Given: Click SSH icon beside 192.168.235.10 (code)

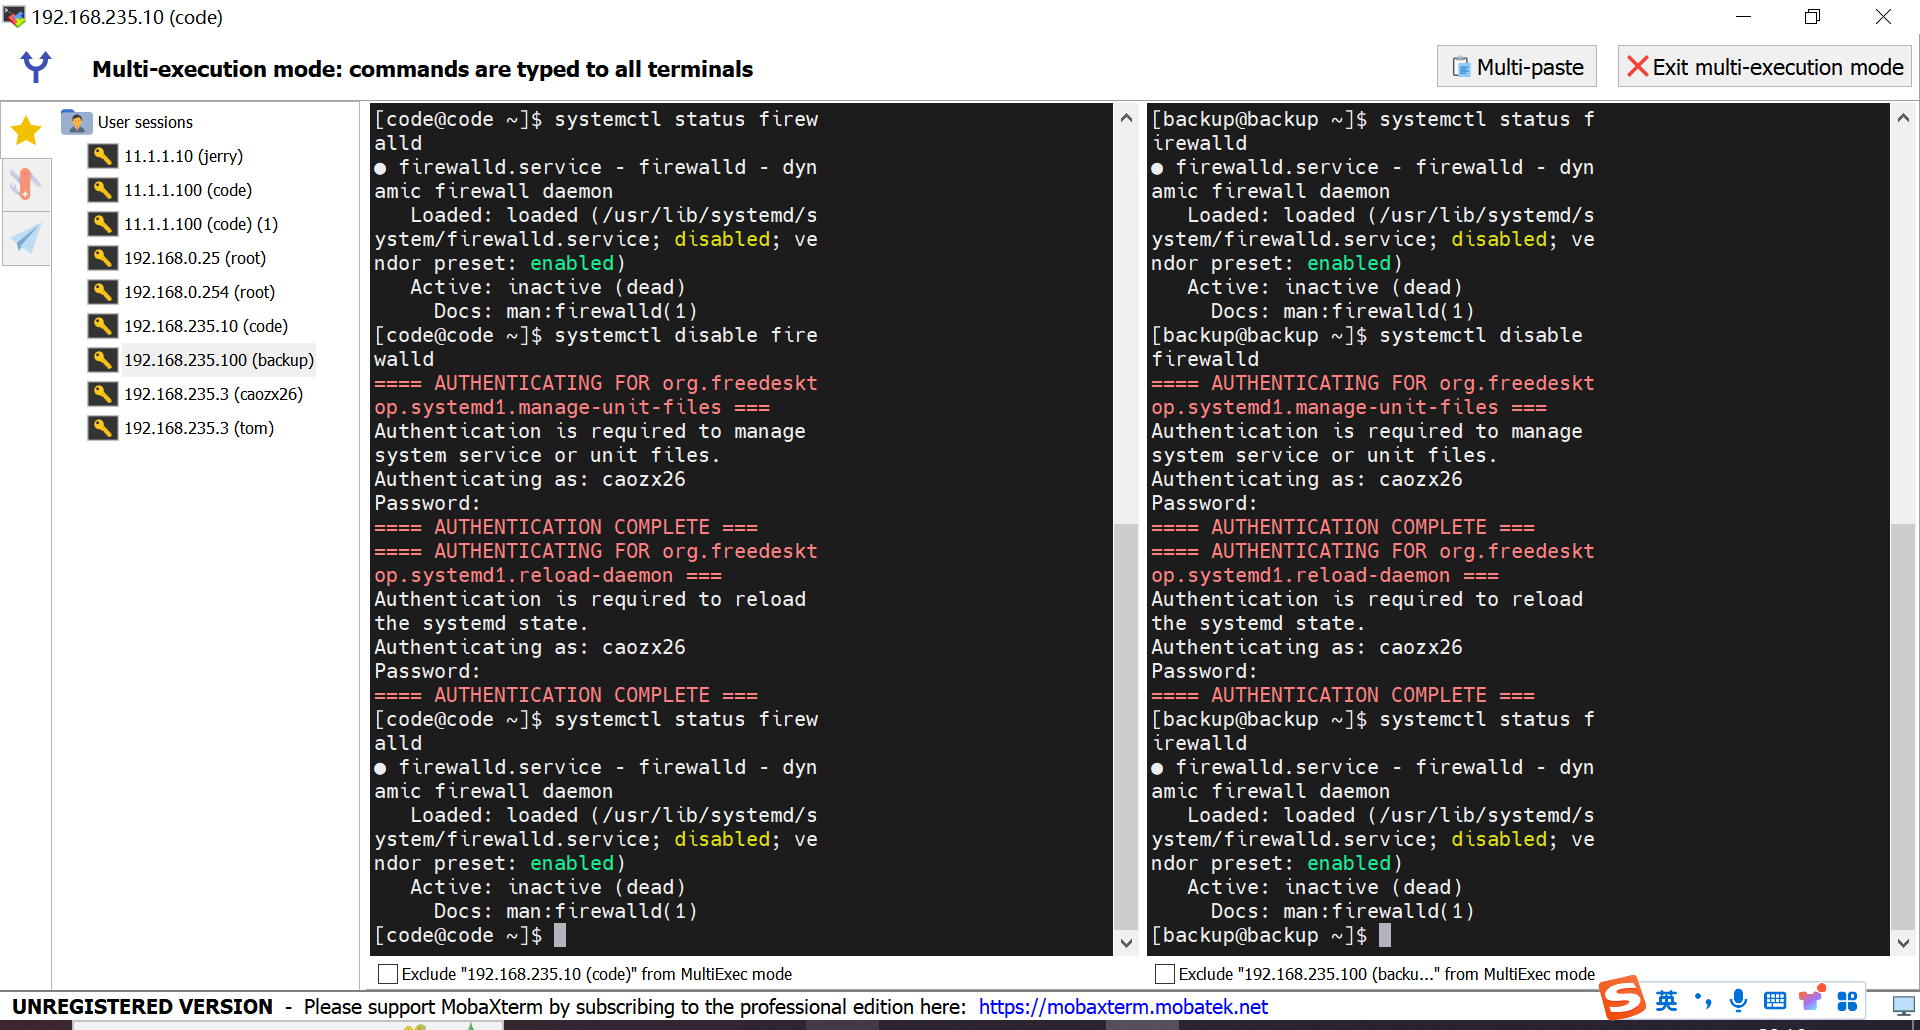Looking at the screenshot, I should pyautogui.click(x=102, y=326).
